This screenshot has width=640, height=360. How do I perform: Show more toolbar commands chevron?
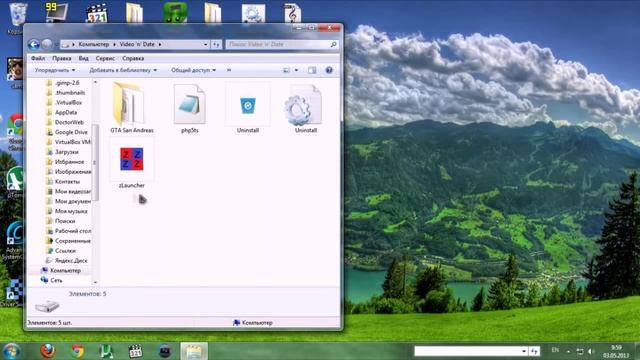(229, 70)
